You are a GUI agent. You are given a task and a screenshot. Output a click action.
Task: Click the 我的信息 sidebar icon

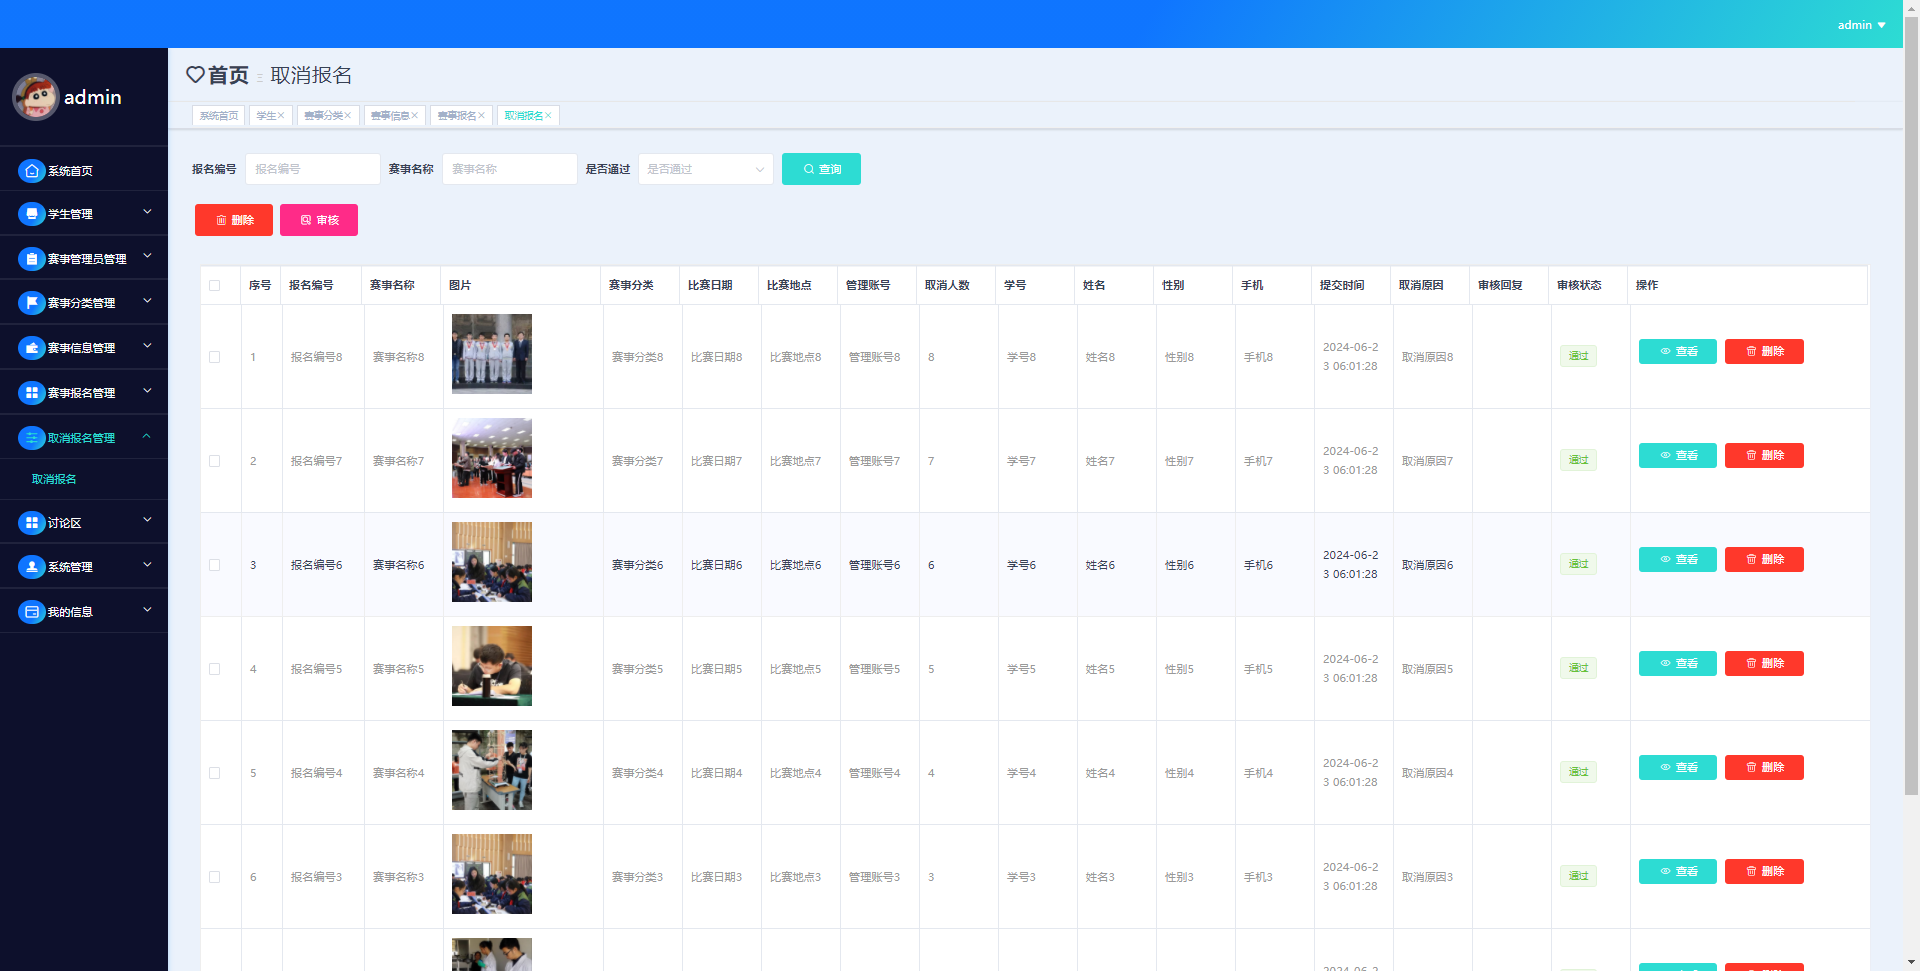point(32,612)
